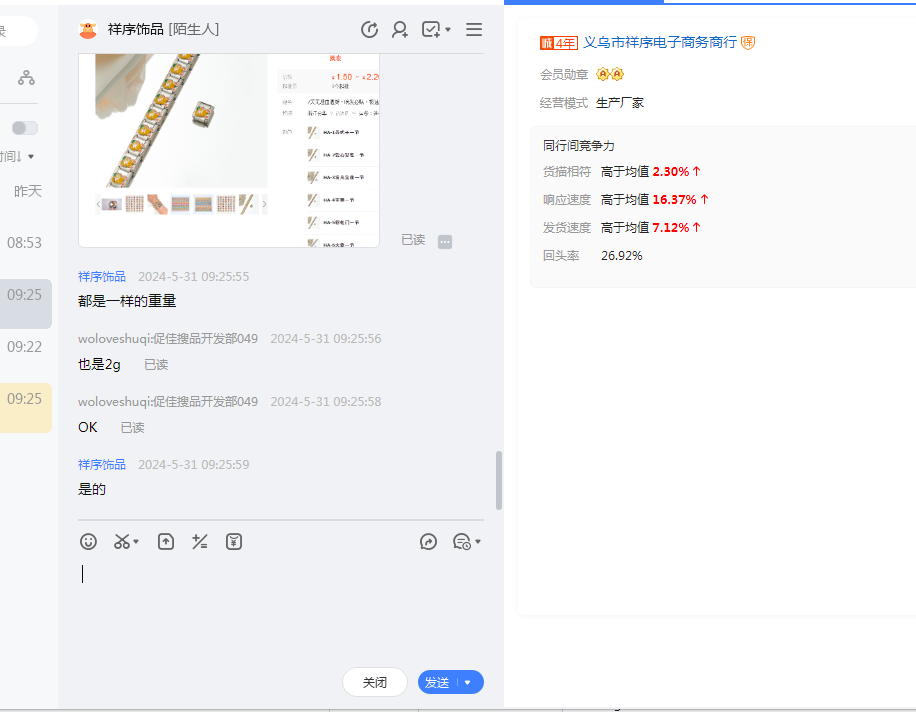This screenshot has width=916, height=712.
Task: Open the emoji picker in chat toolbar
Action: pyautogui.click(x=89, y=542)
